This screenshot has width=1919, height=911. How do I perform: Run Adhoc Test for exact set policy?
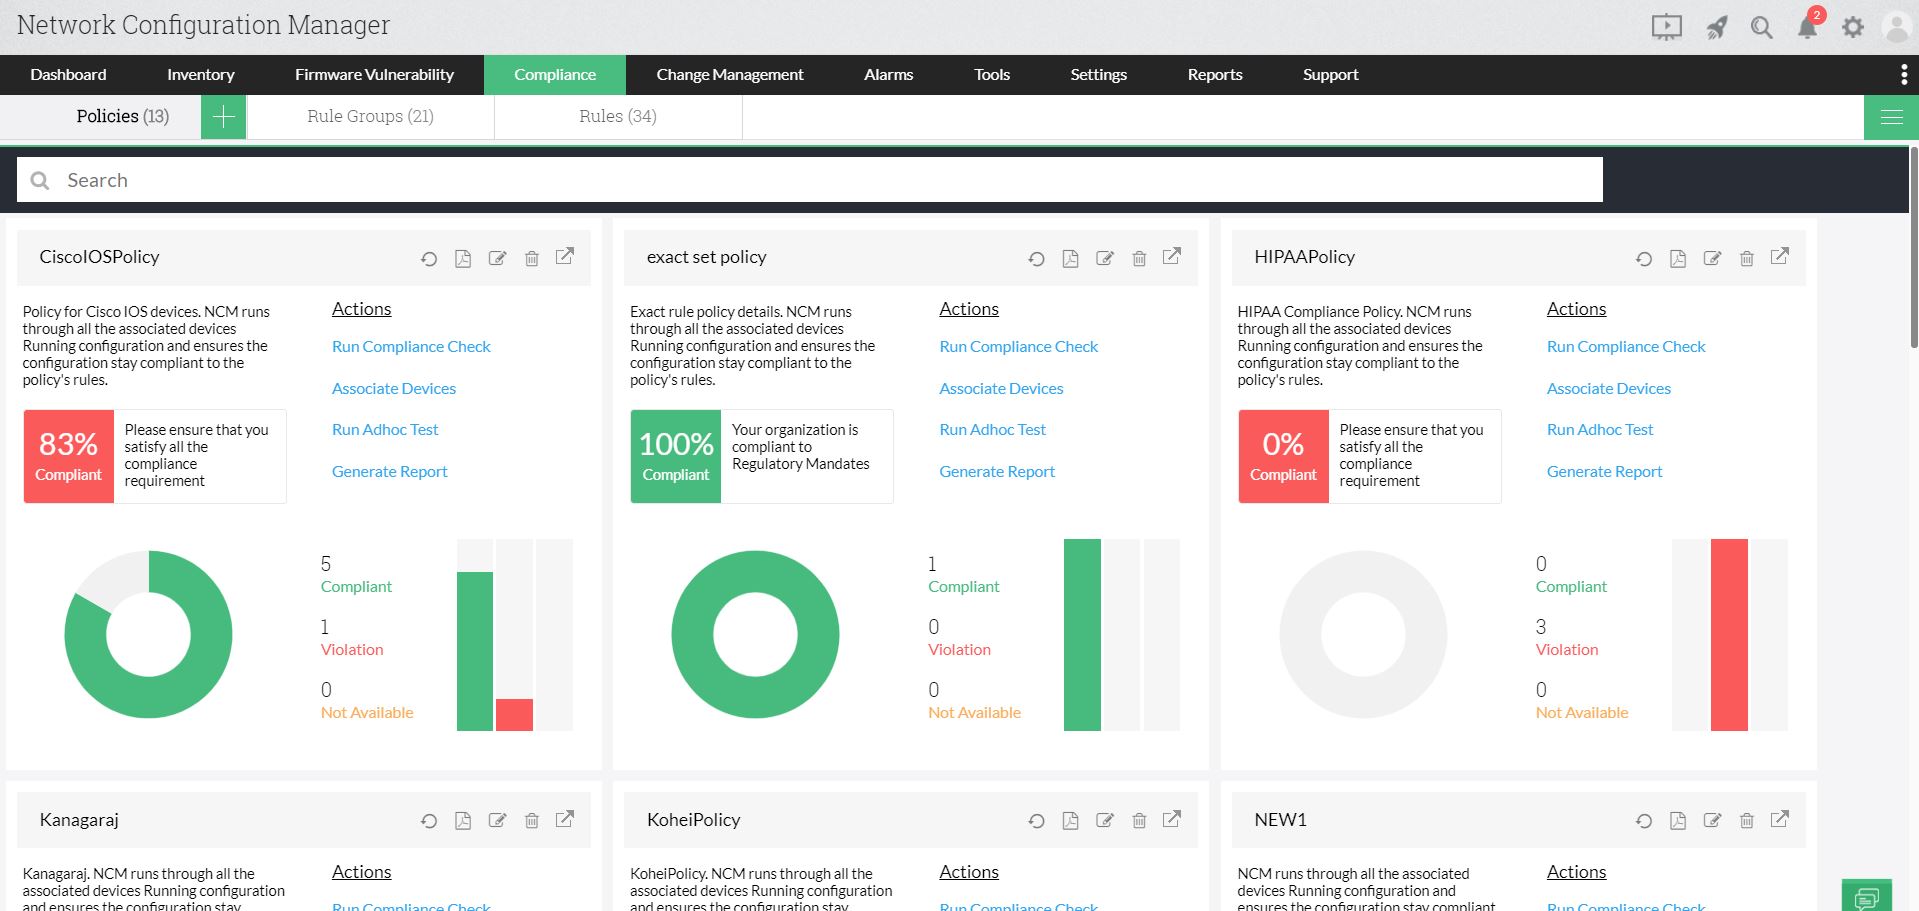tap(992, 430)
